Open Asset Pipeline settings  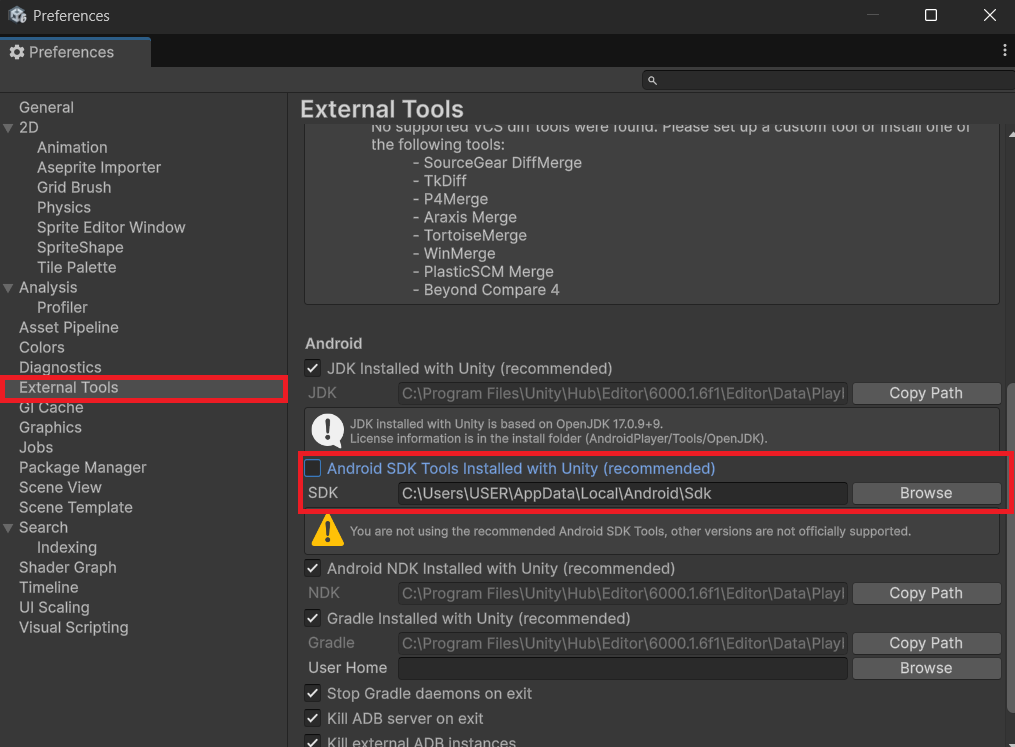pyautogui.click(x=69, y=328)
